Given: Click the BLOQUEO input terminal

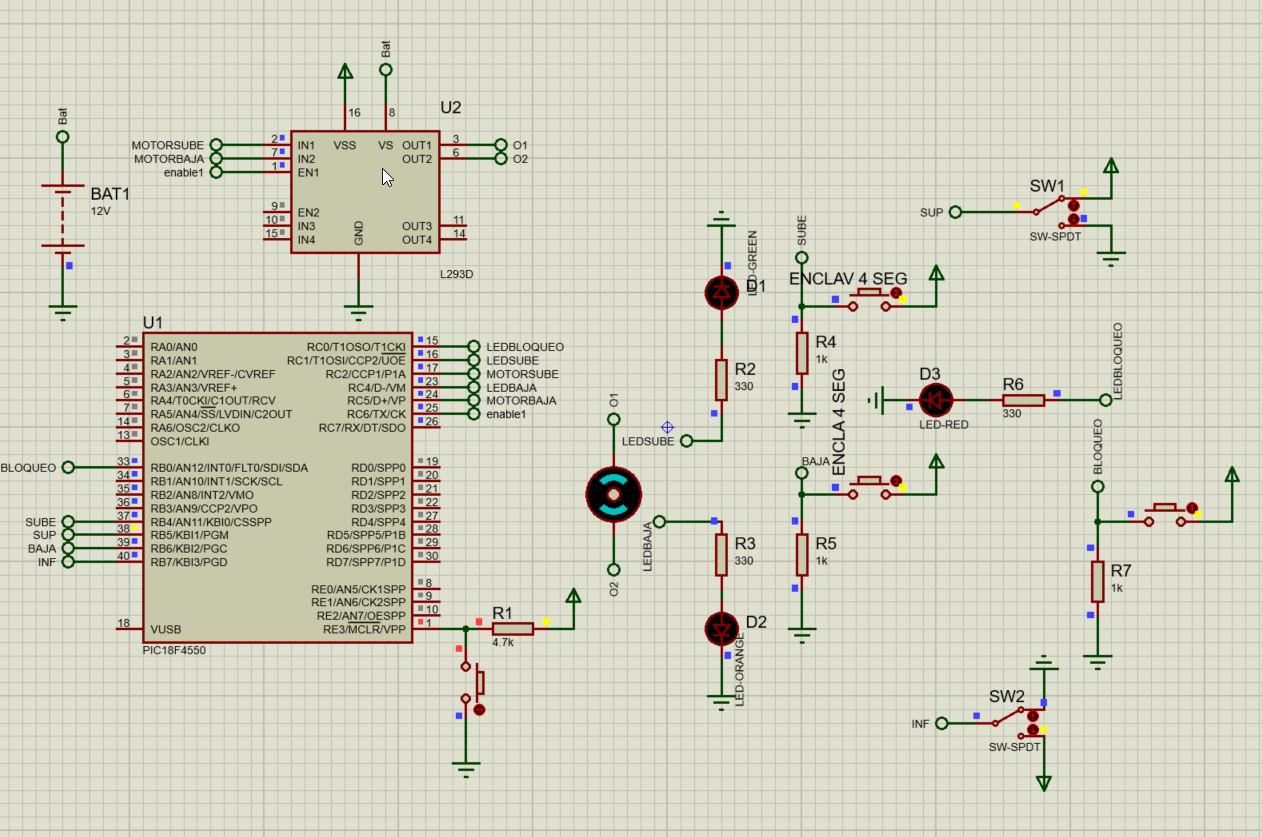Looking at the screenshot, I should (66, 466).
